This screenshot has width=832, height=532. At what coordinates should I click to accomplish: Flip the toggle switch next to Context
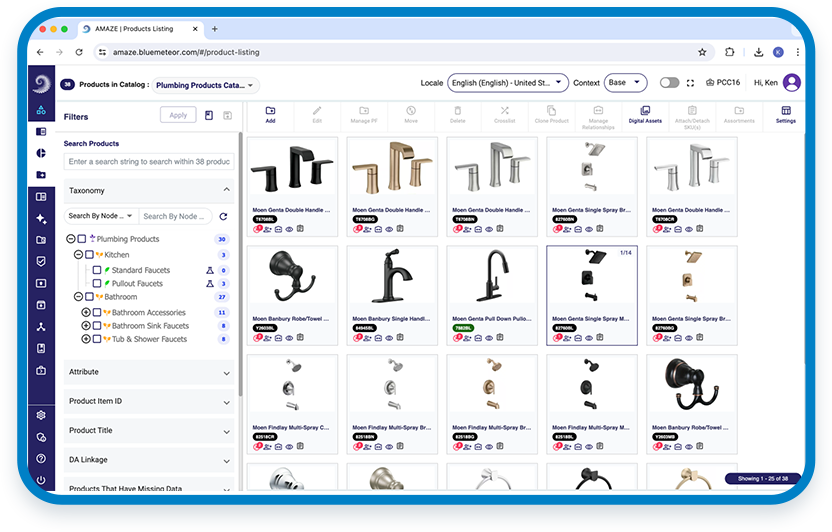coord(669,83)
